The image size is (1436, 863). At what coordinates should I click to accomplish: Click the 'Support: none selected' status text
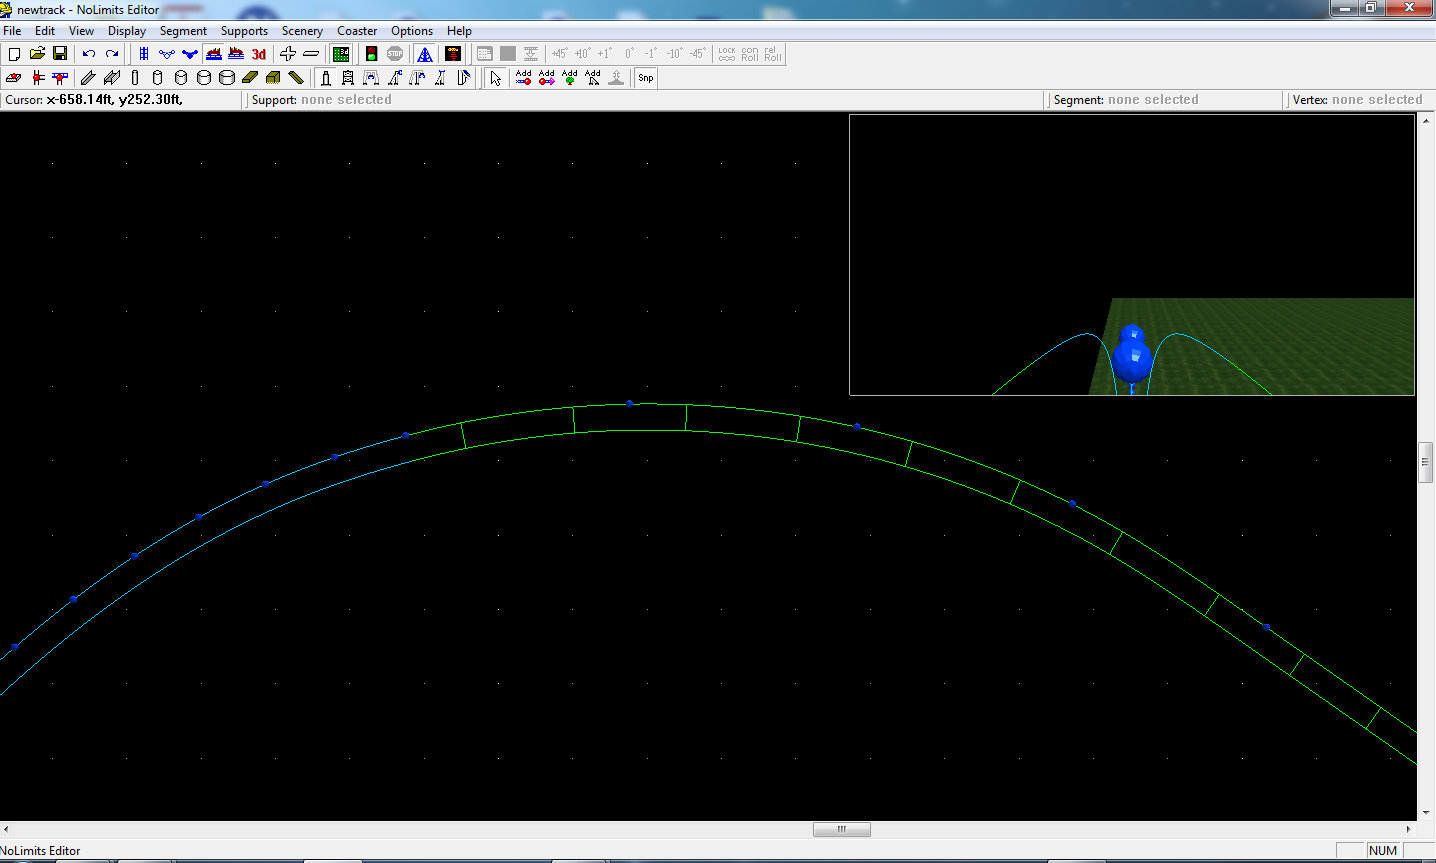(321, 100)
